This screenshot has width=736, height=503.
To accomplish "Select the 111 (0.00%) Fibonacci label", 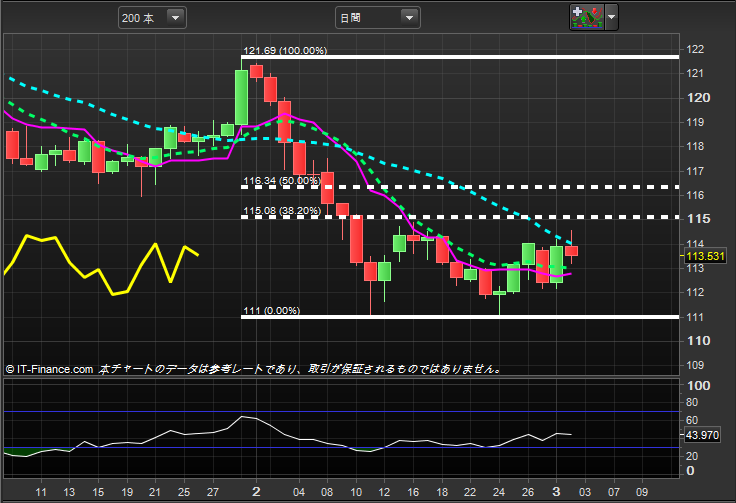I will point(271,310).
